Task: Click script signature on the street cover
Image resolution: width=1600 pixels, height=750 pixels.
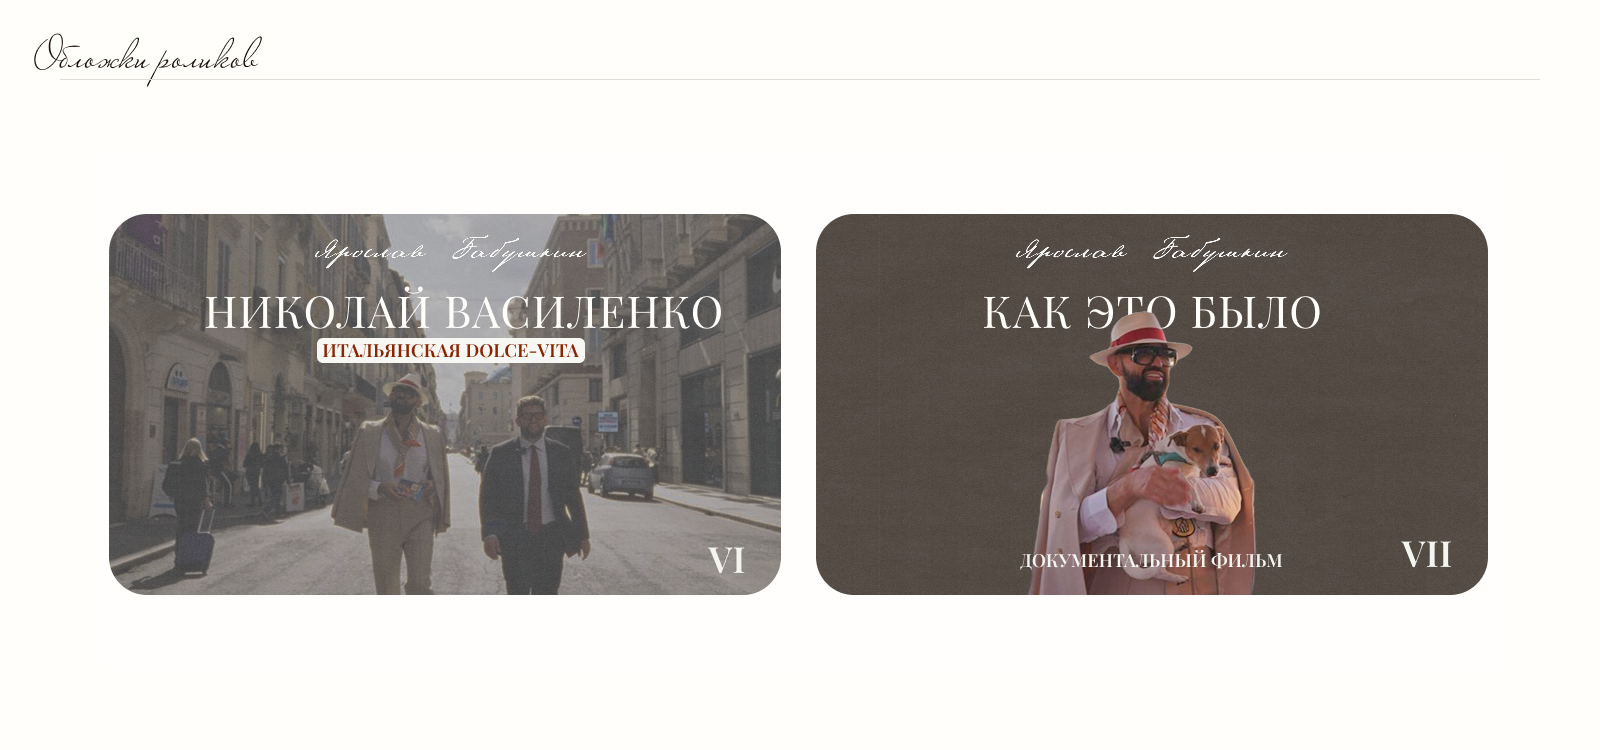Action: [451, 251]
